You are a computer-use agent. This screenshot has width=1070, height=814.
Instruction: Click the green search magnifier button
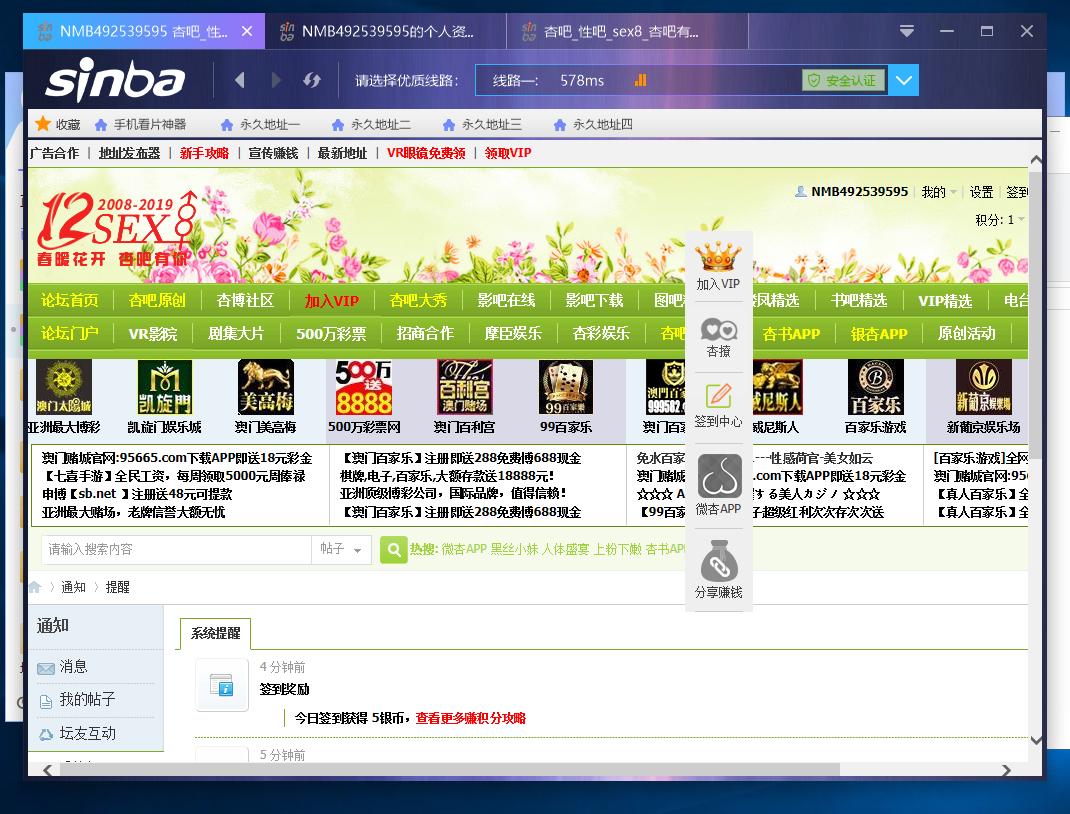click(394, 549)
